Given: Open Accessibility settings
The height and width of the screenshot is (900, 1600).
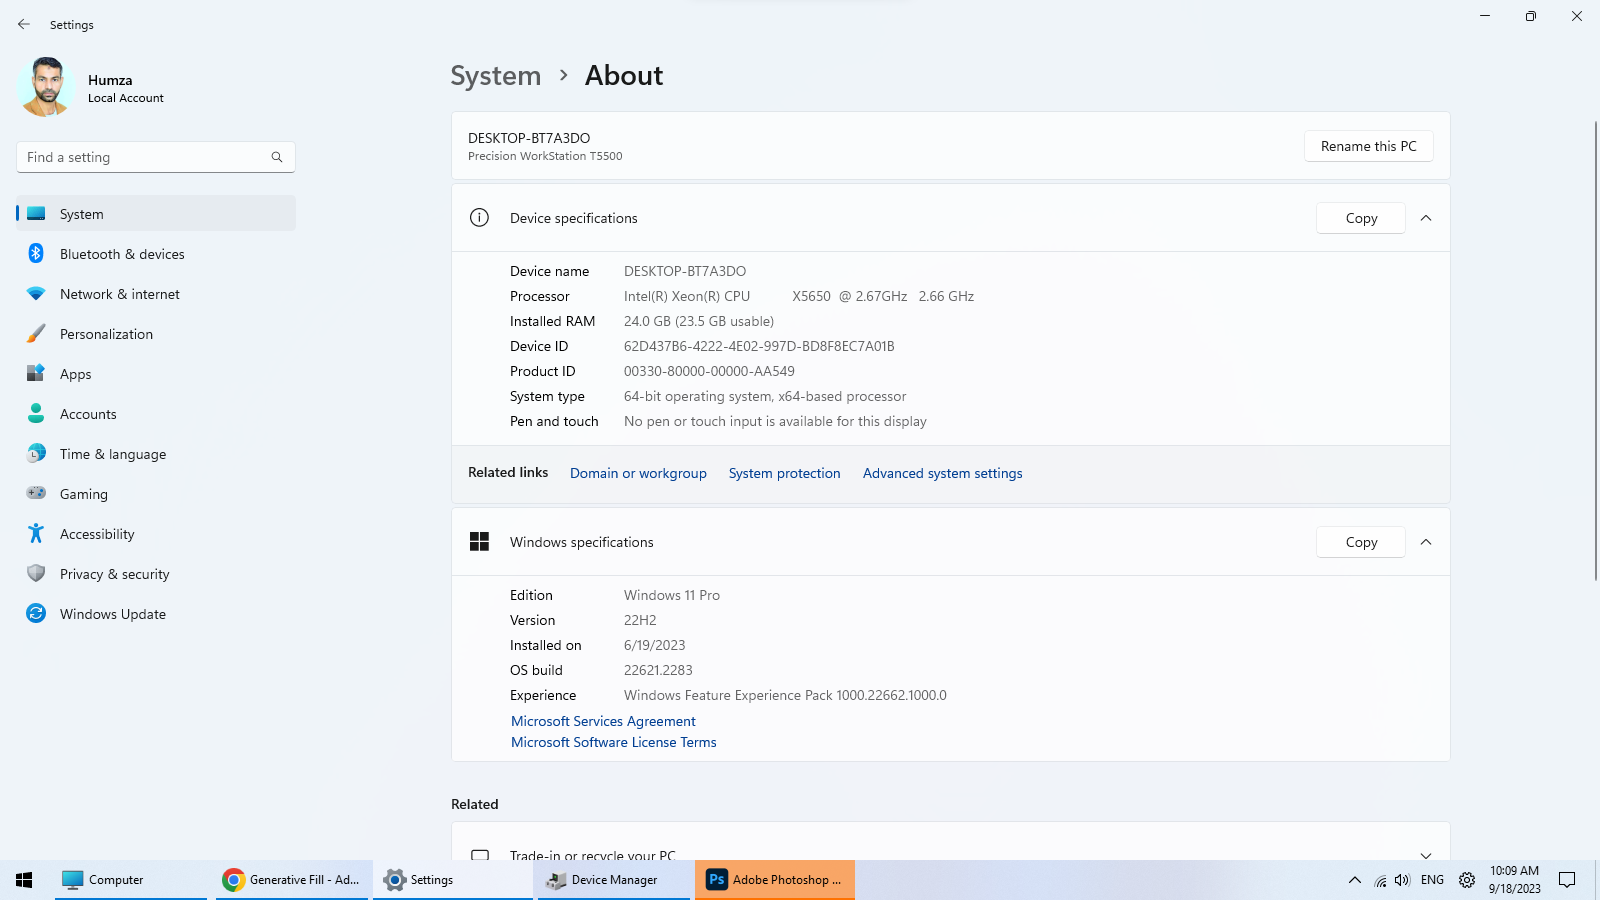Looking at the screenshot, I should point(156,534).
